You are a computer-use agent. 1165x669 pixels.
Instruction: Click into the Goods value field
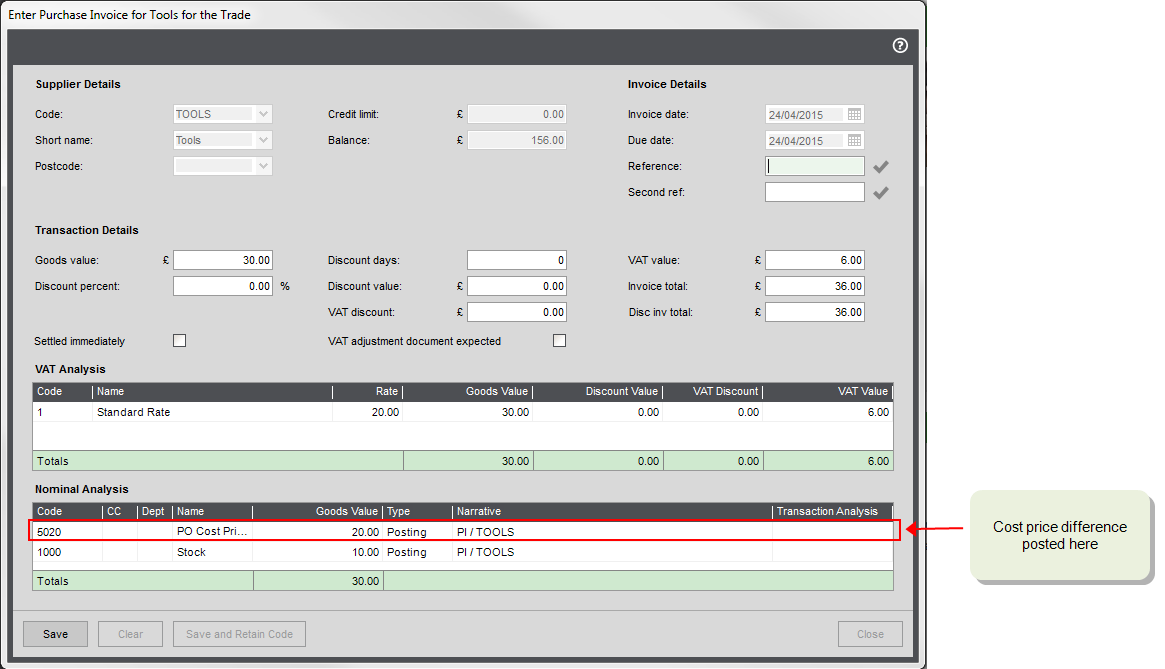(x=222, y=260)
